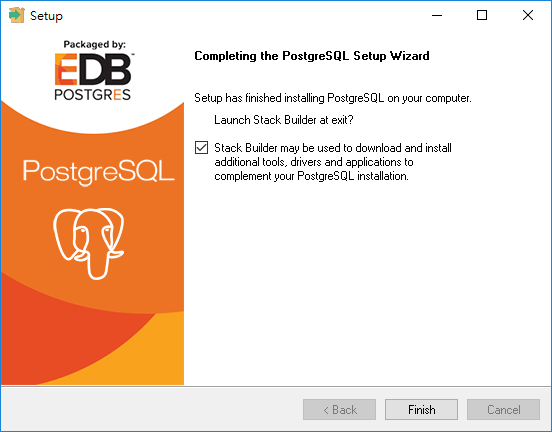The image size is (552, 432).
Task: Click the 'Packaged by:' text
Action: [94, 44]
